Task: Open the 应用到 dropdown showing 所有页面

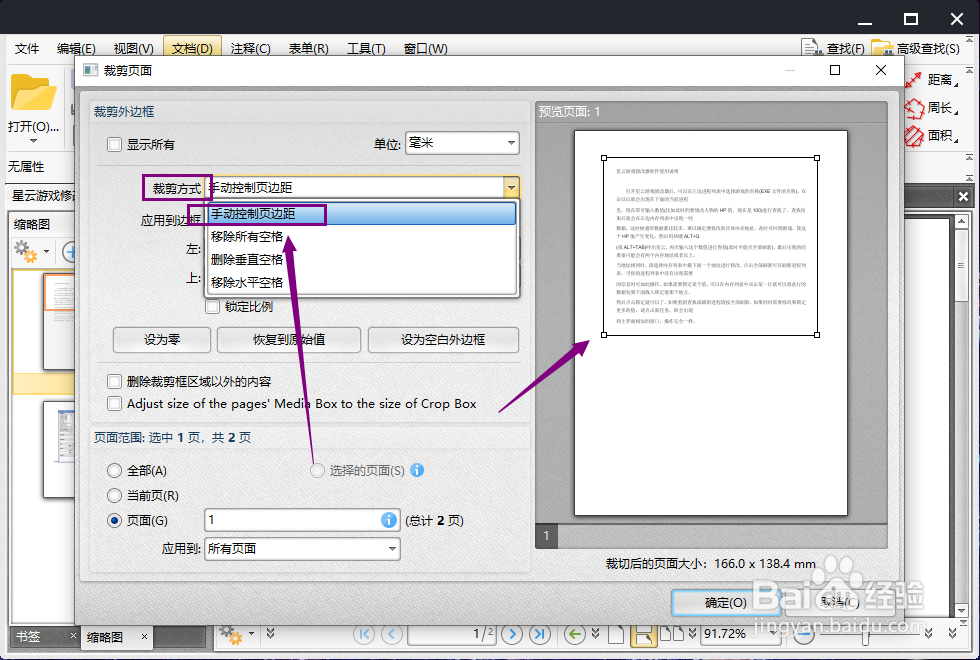Action: point(302,548)
